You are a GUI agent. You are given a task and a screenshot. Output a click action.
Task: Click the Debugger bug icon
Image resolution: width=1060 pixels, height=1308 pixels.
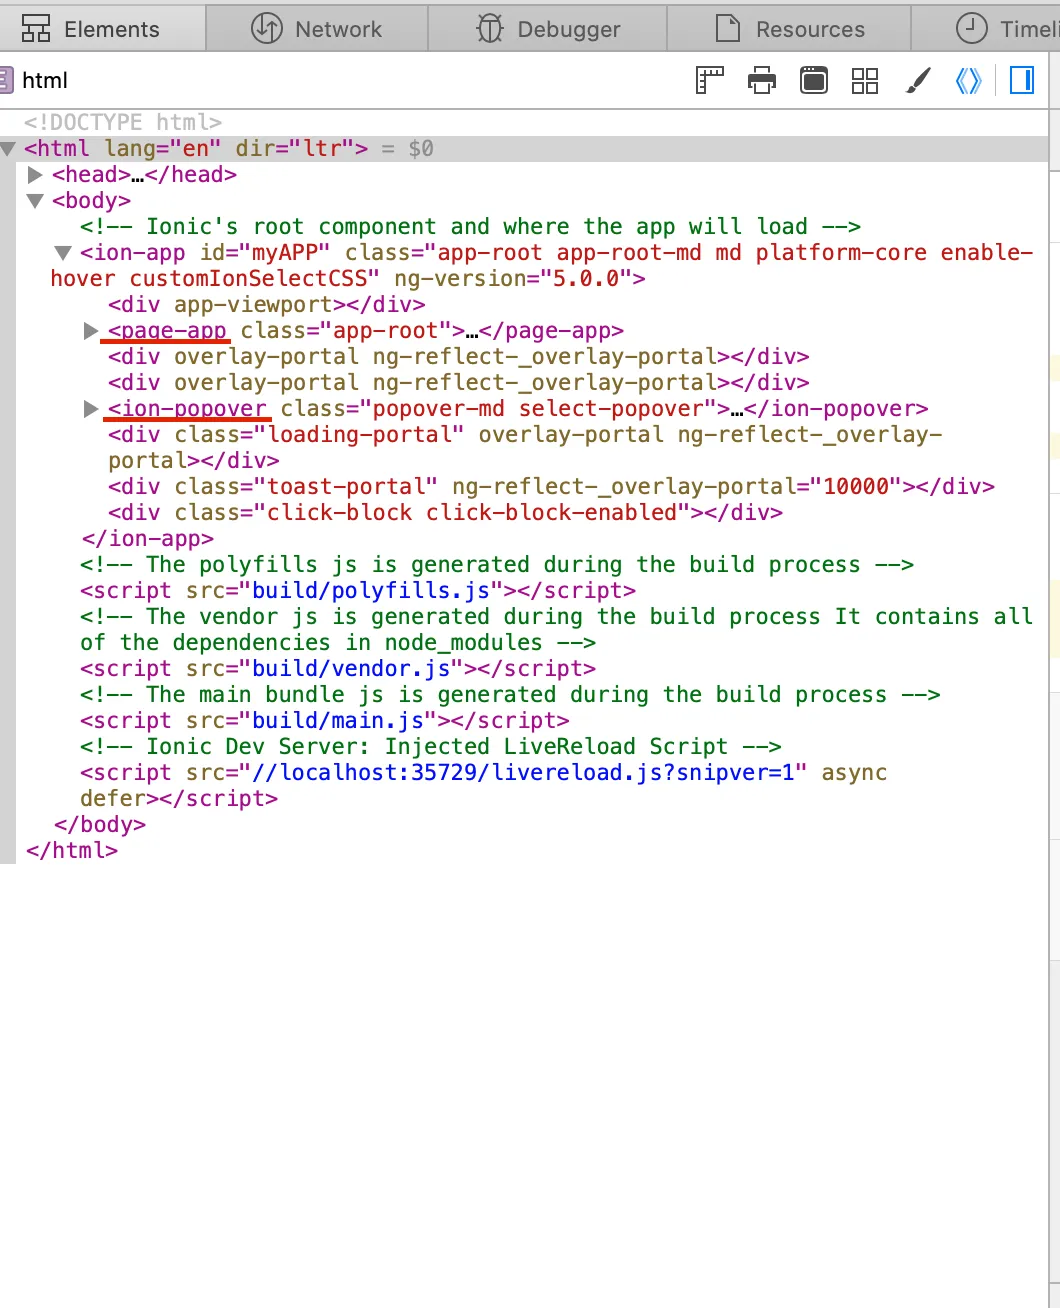click(490, 29)
